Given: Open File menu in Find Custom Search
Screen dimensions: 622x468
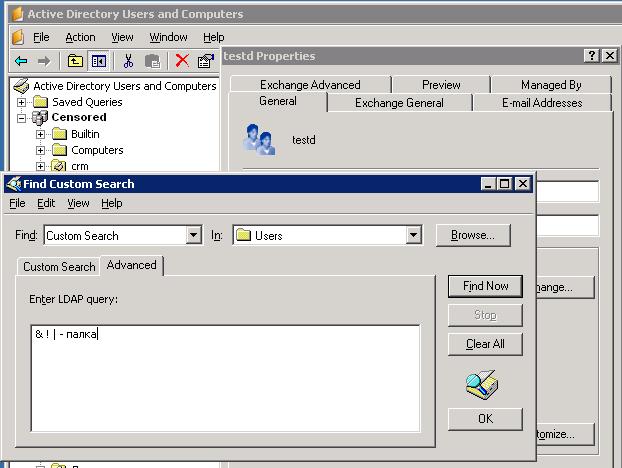Looking at the screenshot, I should [x=17, y=203].
